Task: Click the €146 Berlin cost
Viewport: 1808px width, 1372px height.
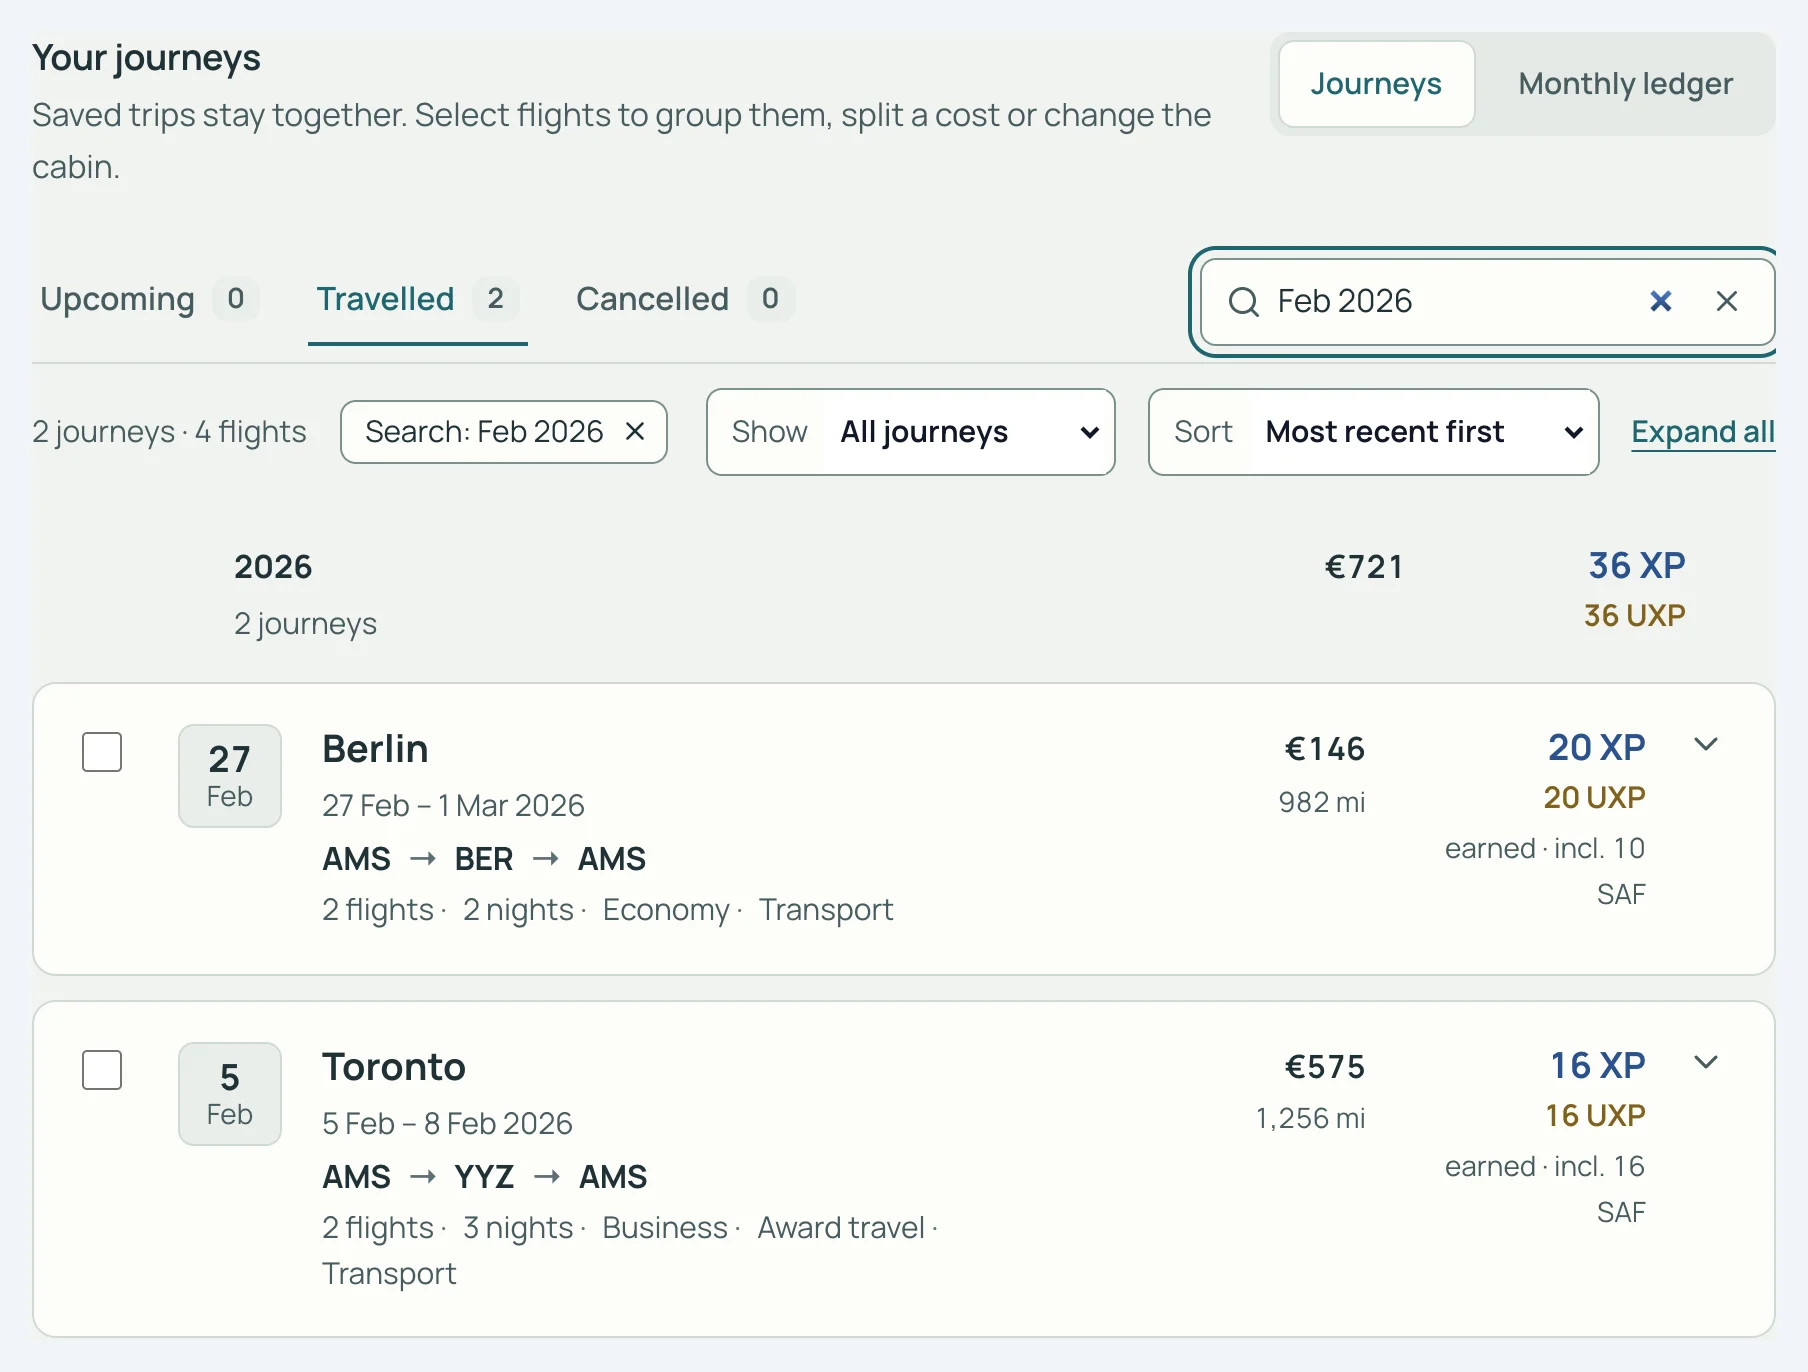Action: [1324, 749]
